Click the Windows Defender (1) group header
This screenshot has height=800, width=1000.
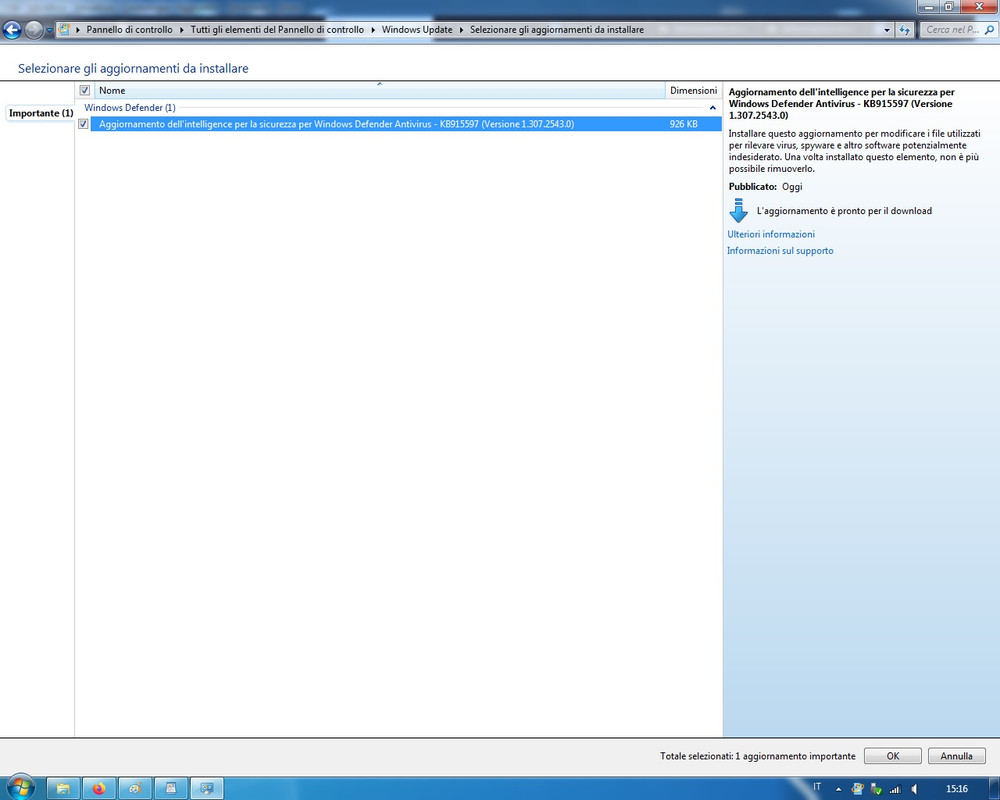pyautogui.click(x=129, y=108)
